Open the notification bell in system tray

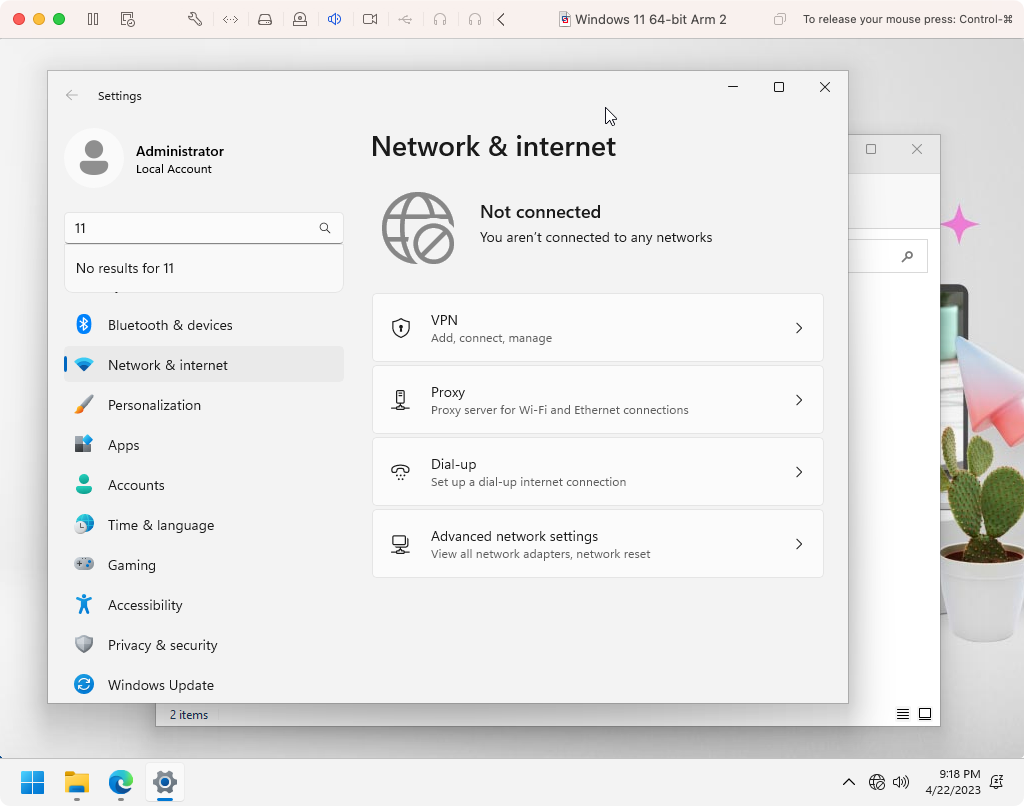click(x=997, y=782)
